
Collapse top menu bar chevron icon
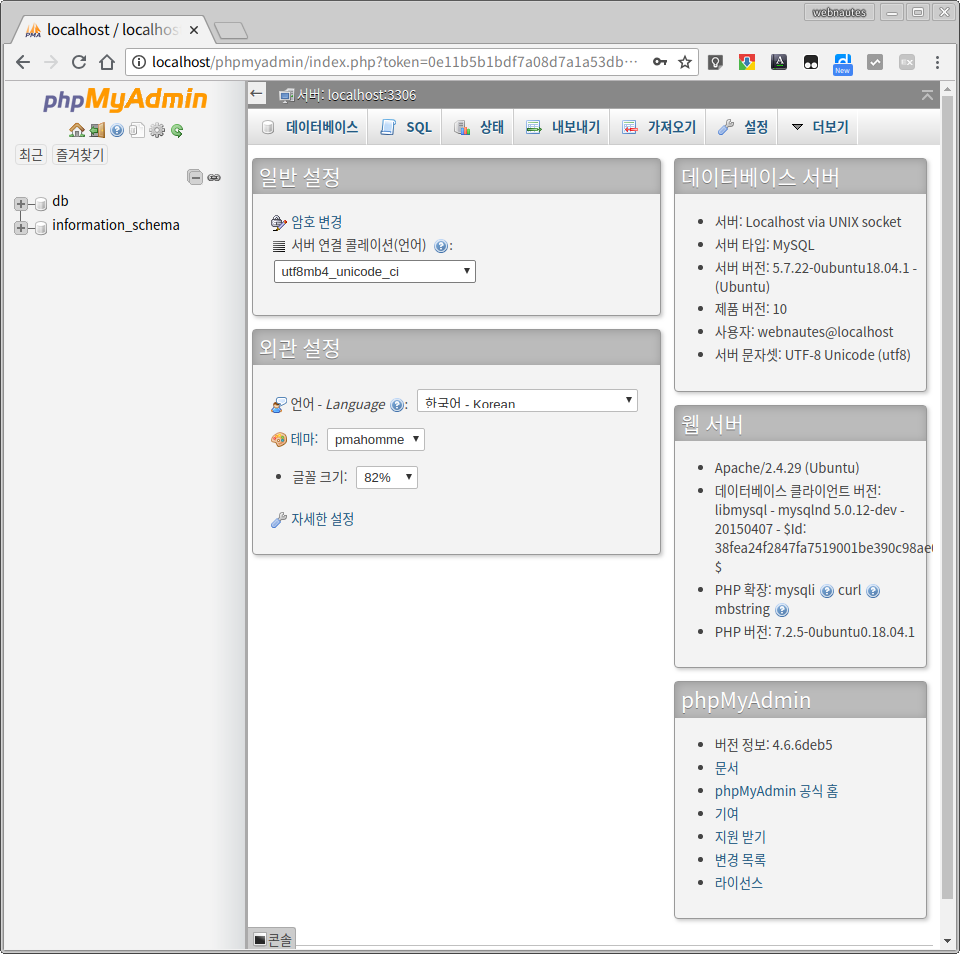(927, 95)
